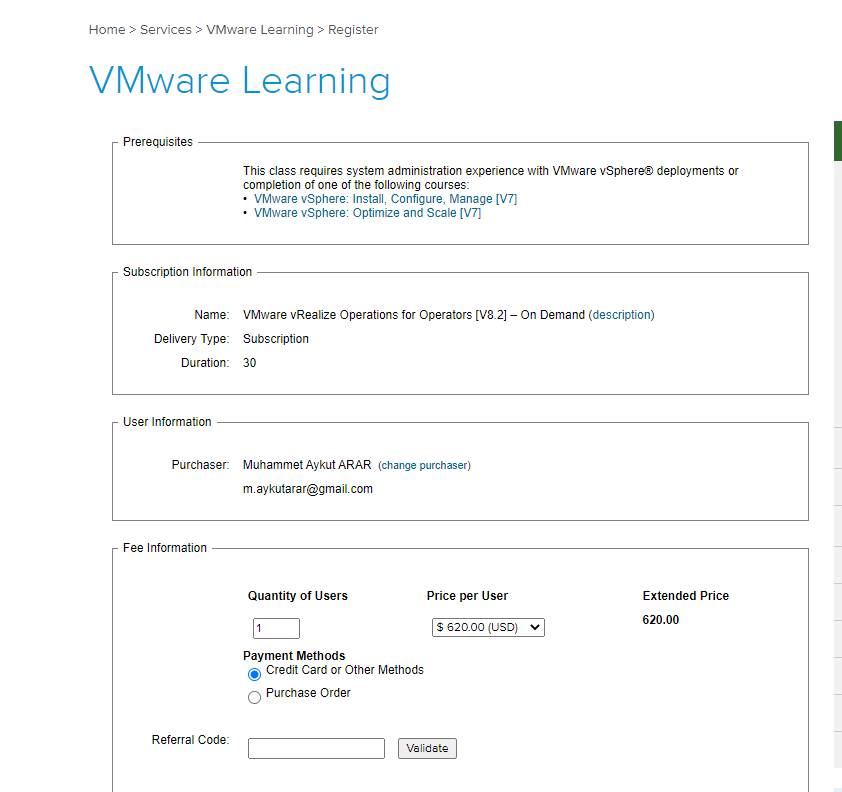
Task: Focus the Referral Code input field
Action: (316, 748)
